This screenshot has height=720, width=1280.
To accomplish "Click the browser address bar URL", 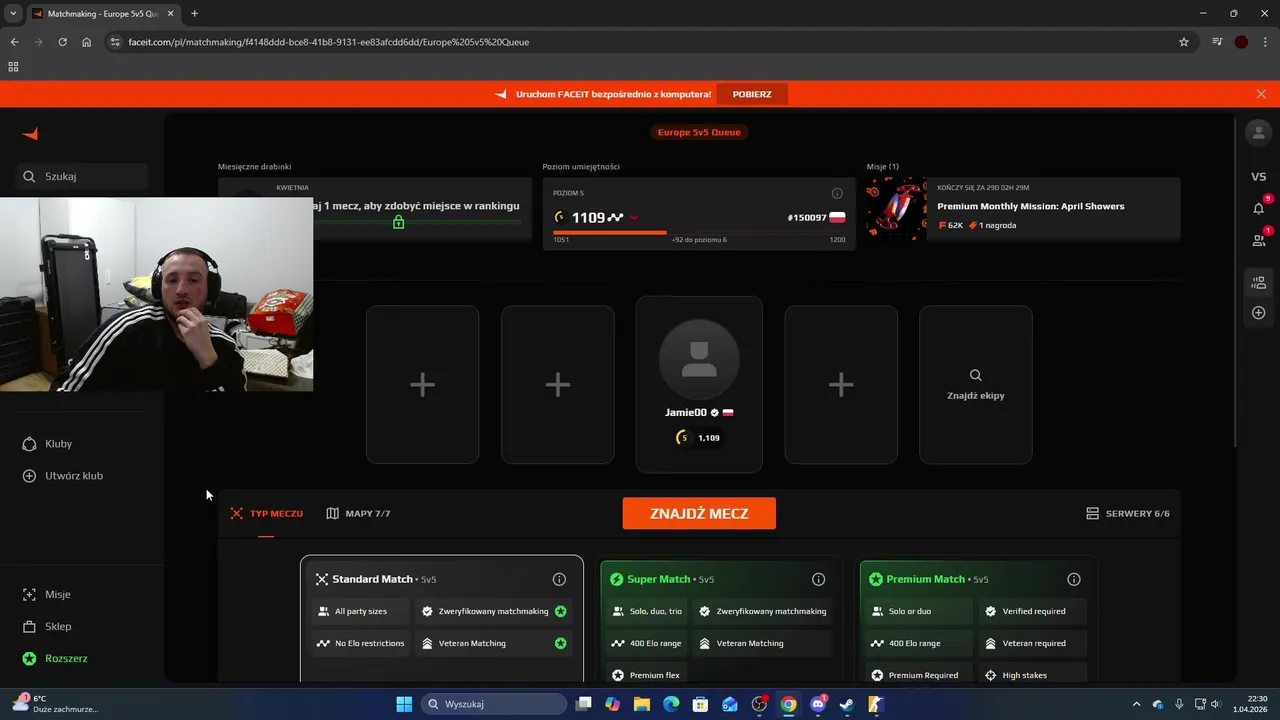I will [329, 42].
